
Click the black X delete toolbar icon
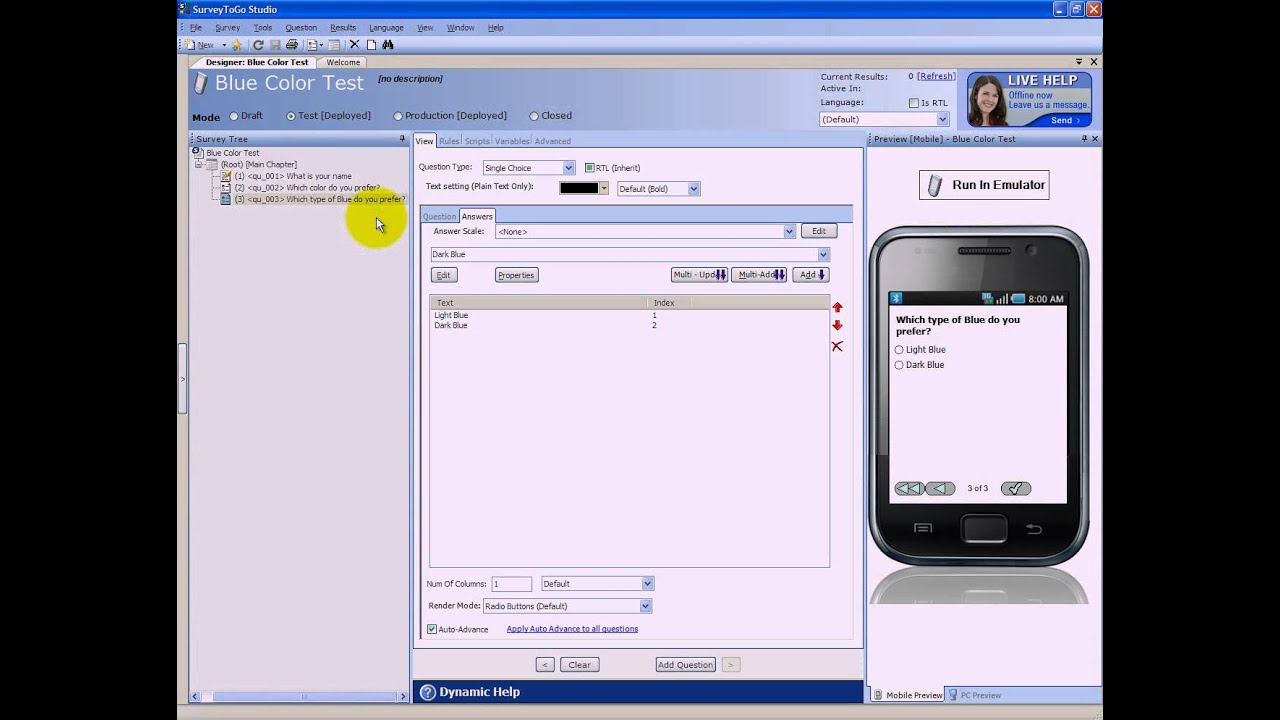pos(354,45)
